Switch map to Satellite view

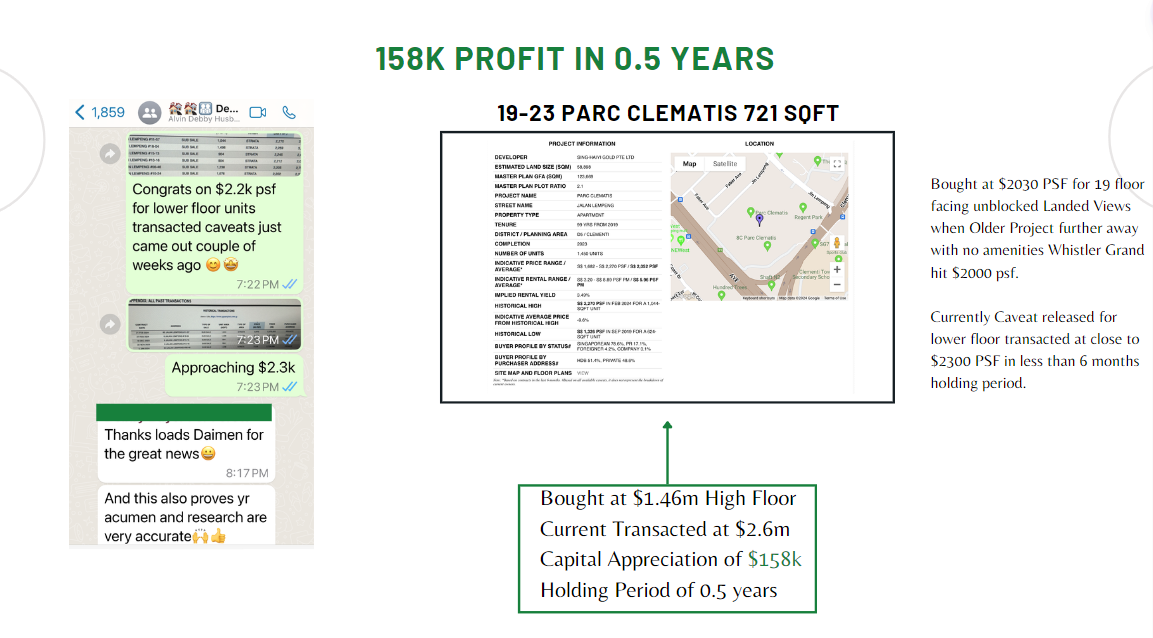725,163
